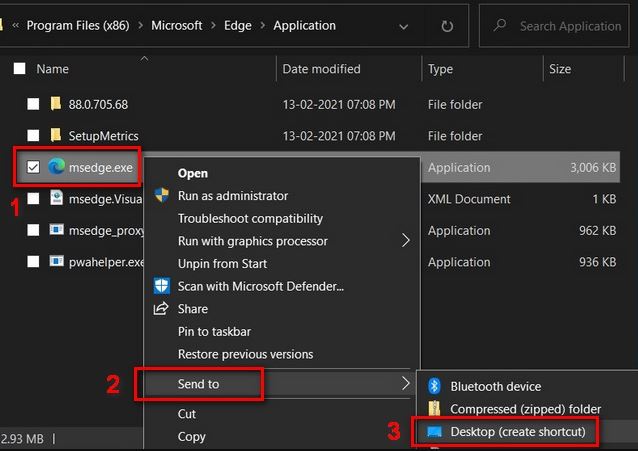Click the Compressed zipped folder icon
Viewport: 638px width, 451px height.
pos(434,408)
